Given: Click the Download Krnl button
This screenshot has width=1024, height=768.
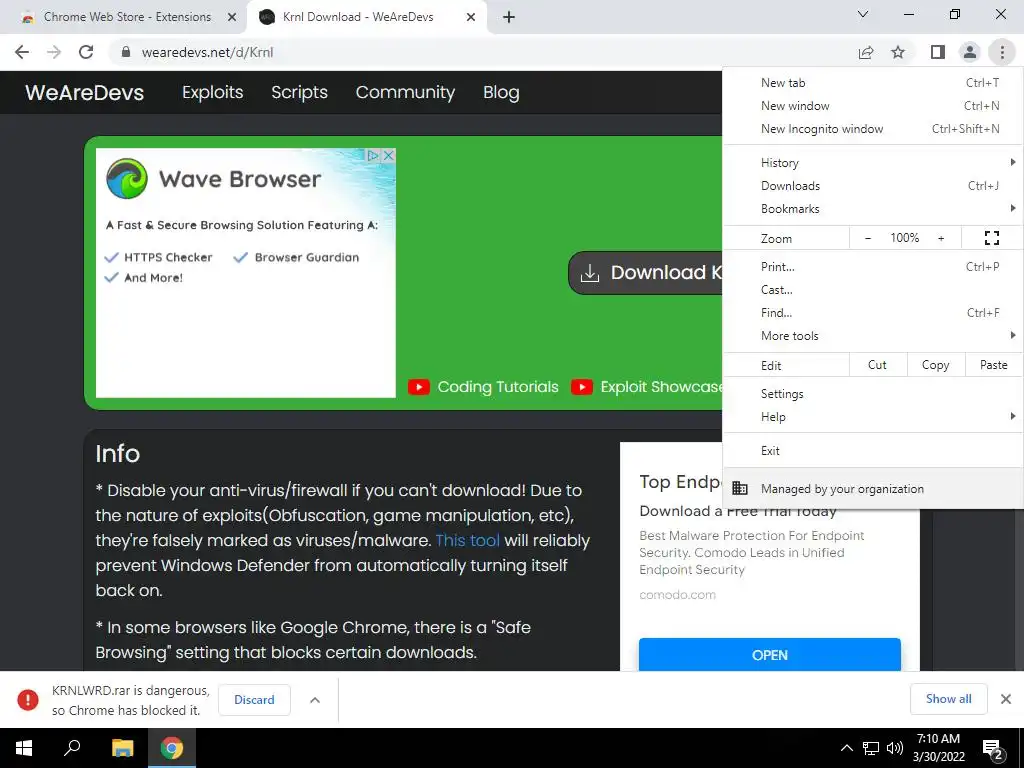Looking at the screenshot, I should (646, 273).
